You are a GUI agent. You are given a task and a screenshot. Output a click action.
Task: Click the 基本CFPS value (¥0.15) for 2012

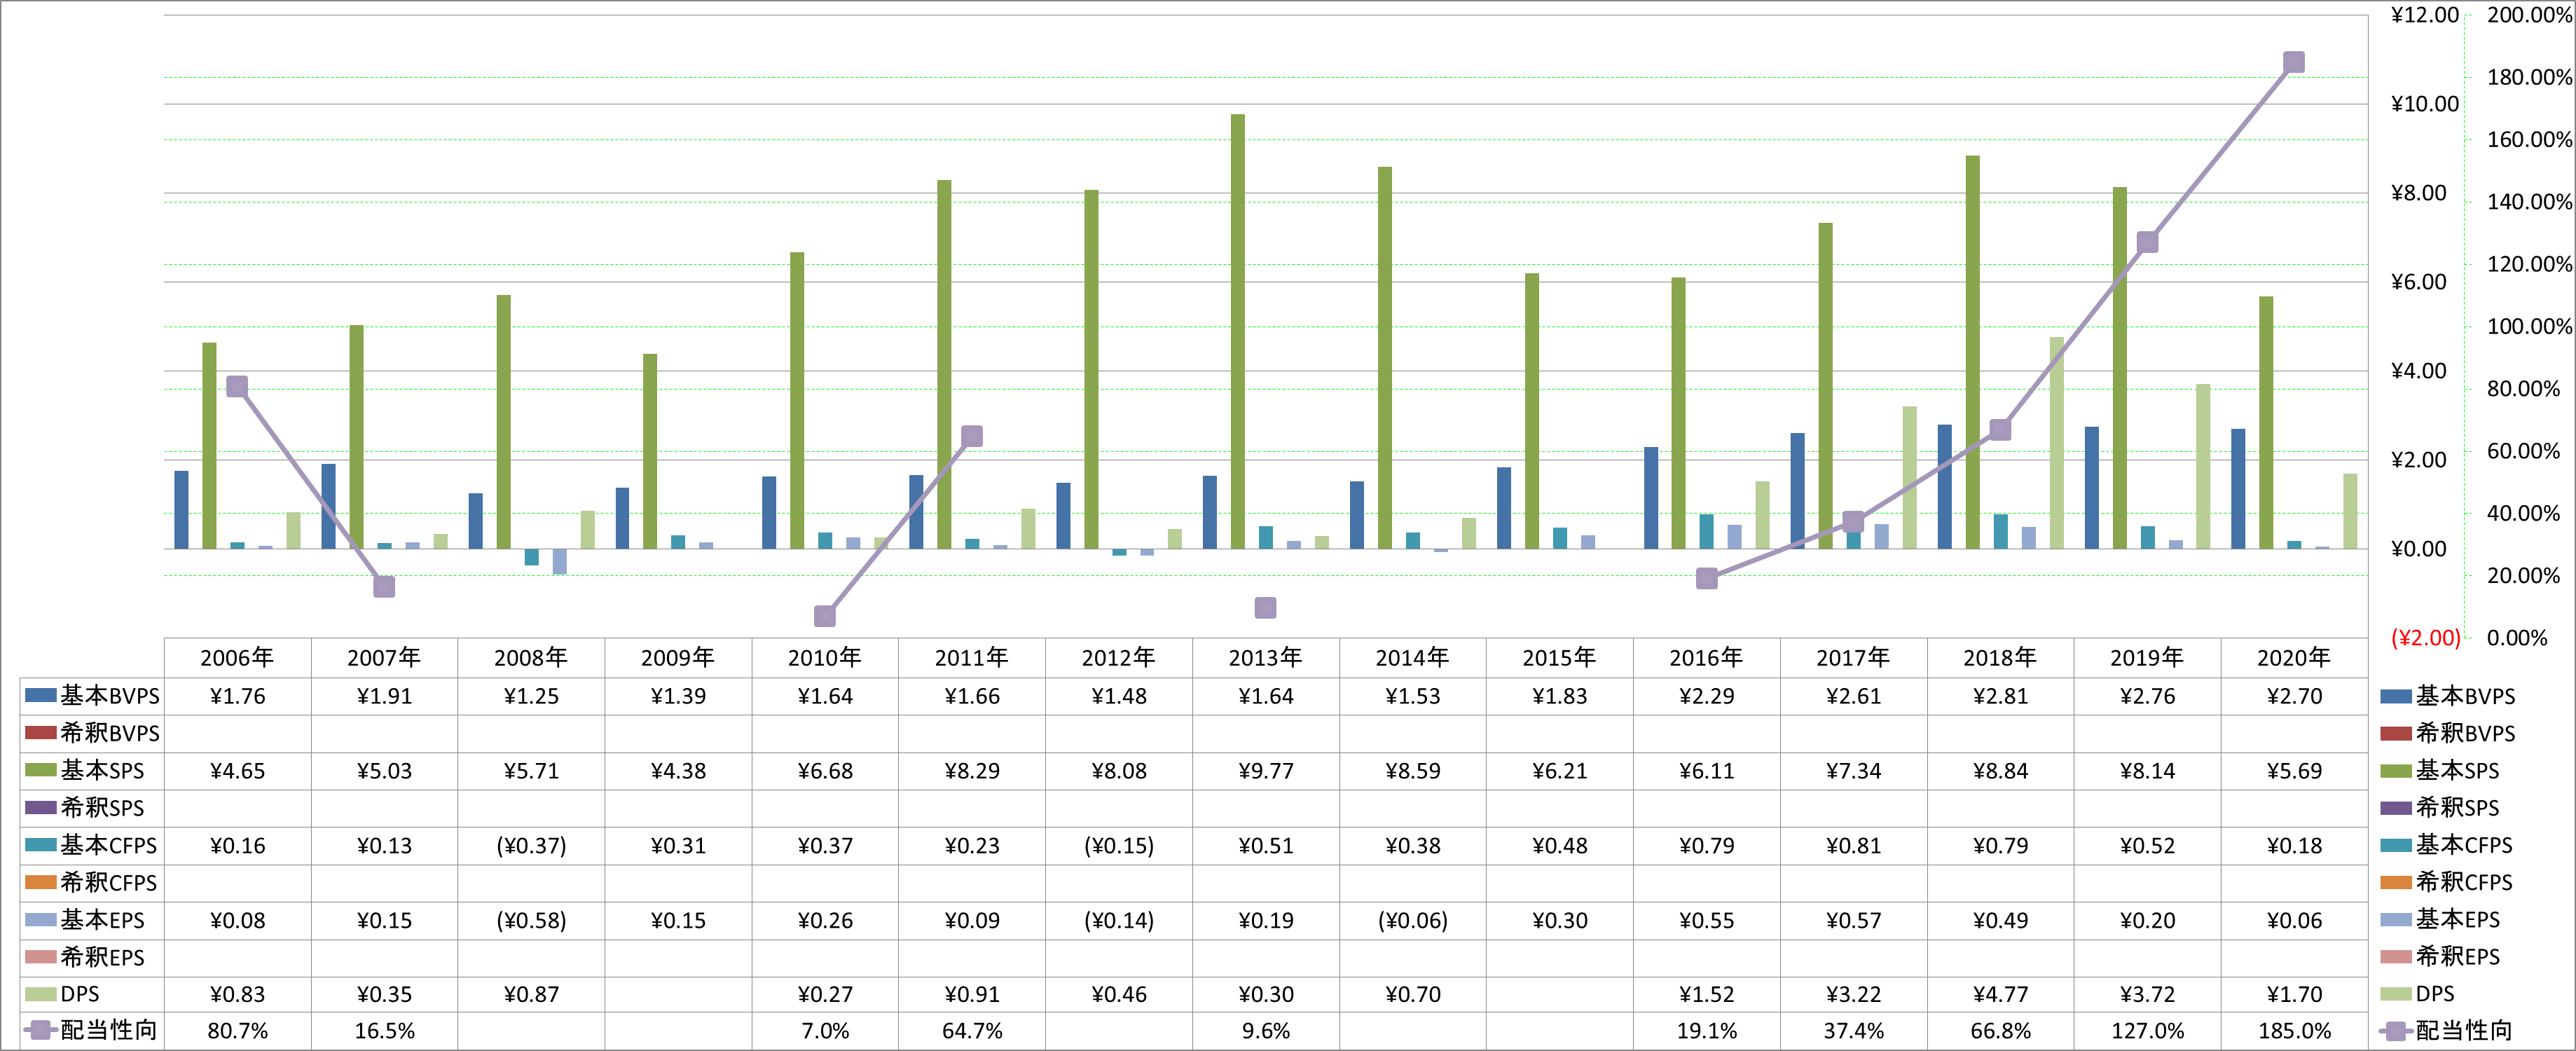point(1119,846)
